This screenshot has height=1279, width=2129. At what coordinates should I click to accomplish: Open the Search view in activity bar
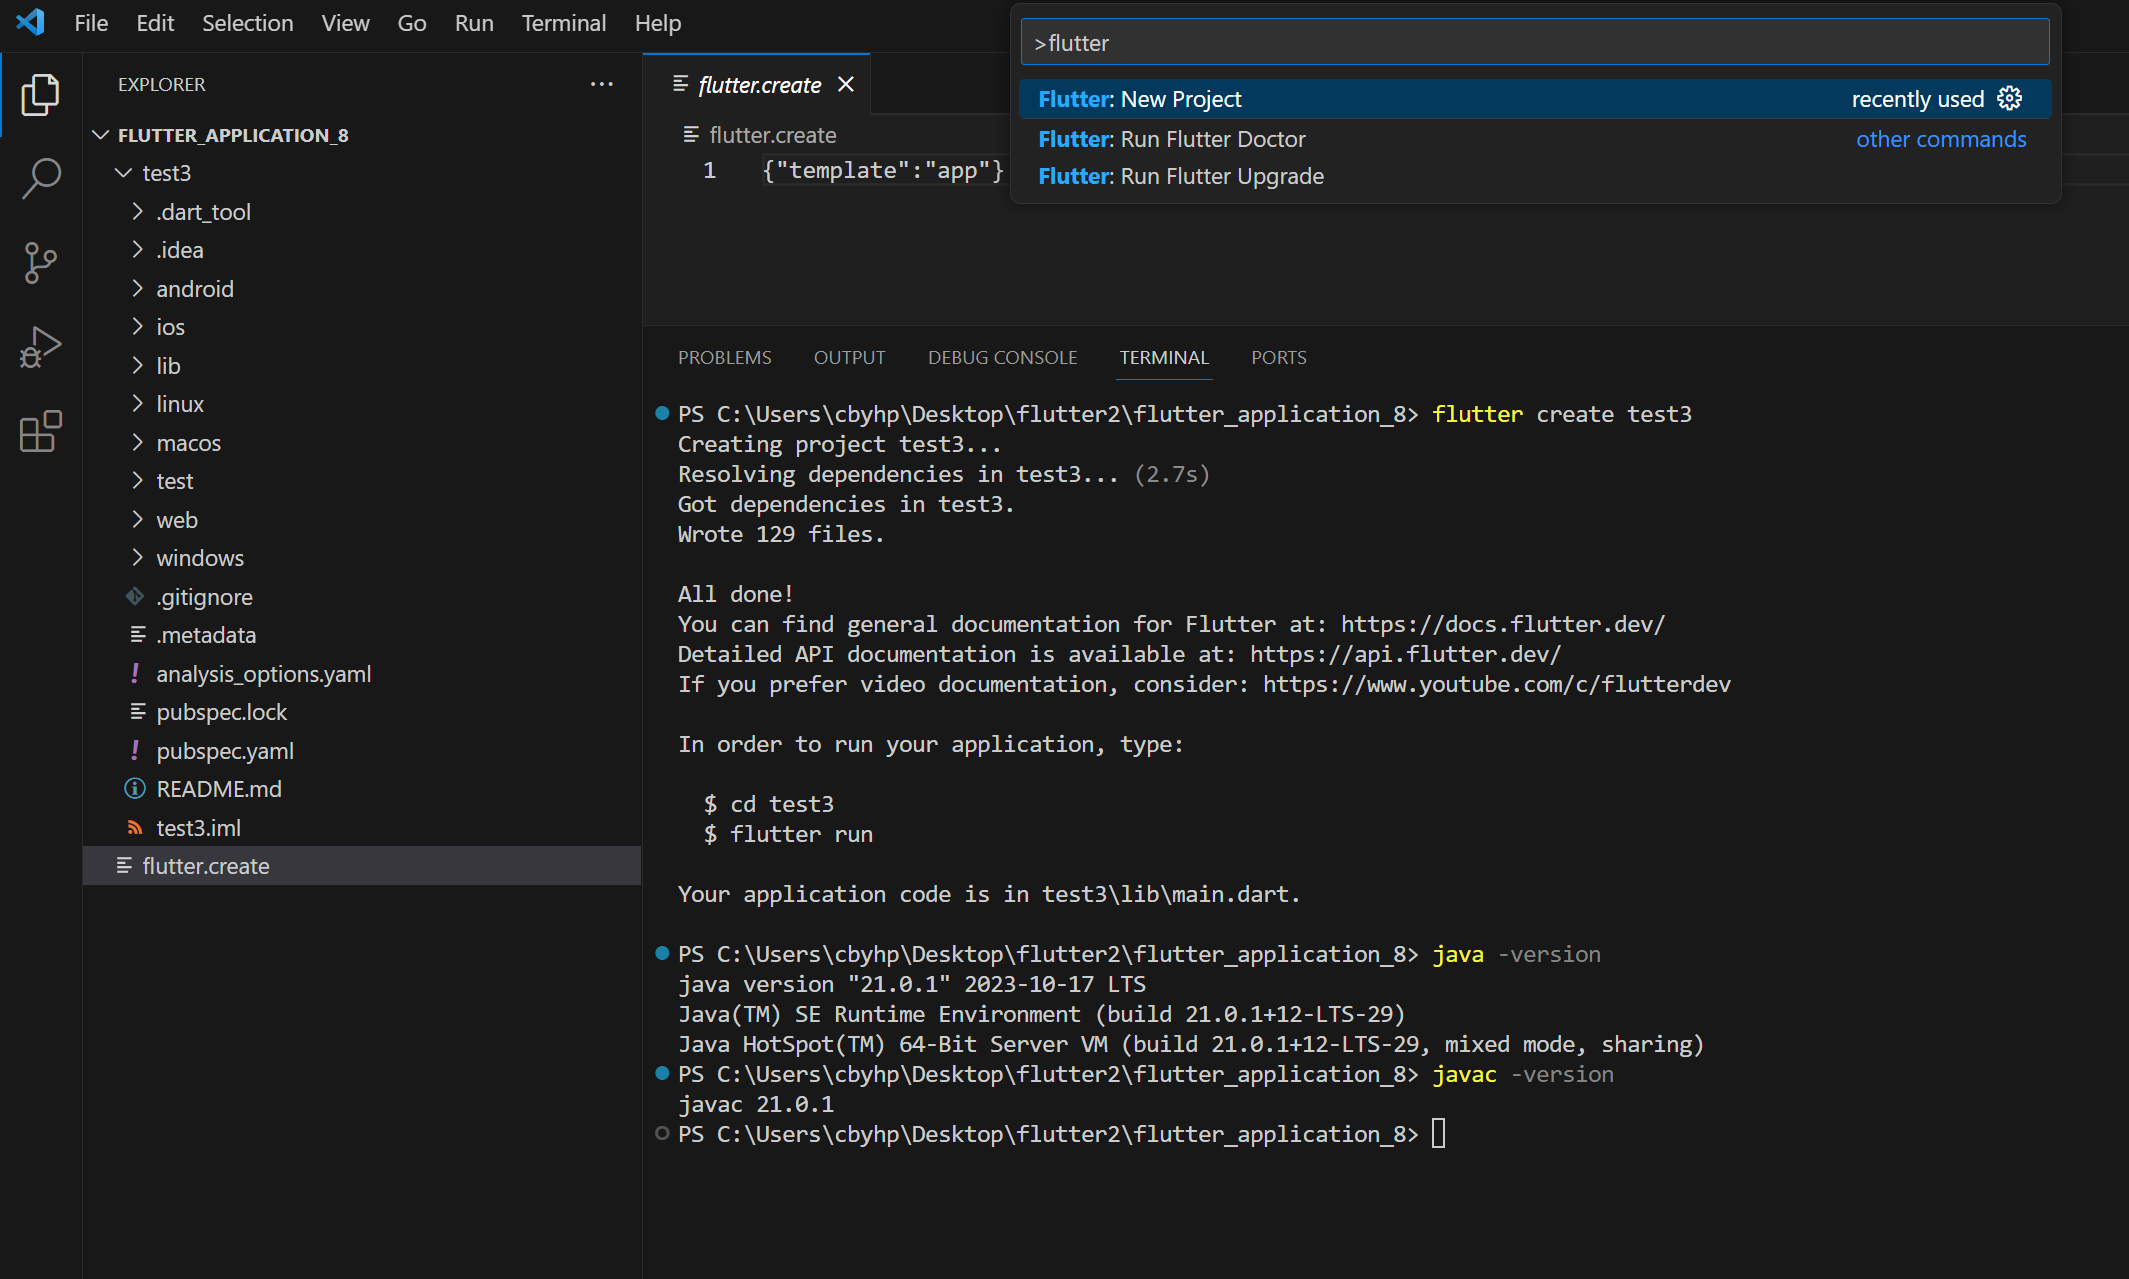point(40,178)
